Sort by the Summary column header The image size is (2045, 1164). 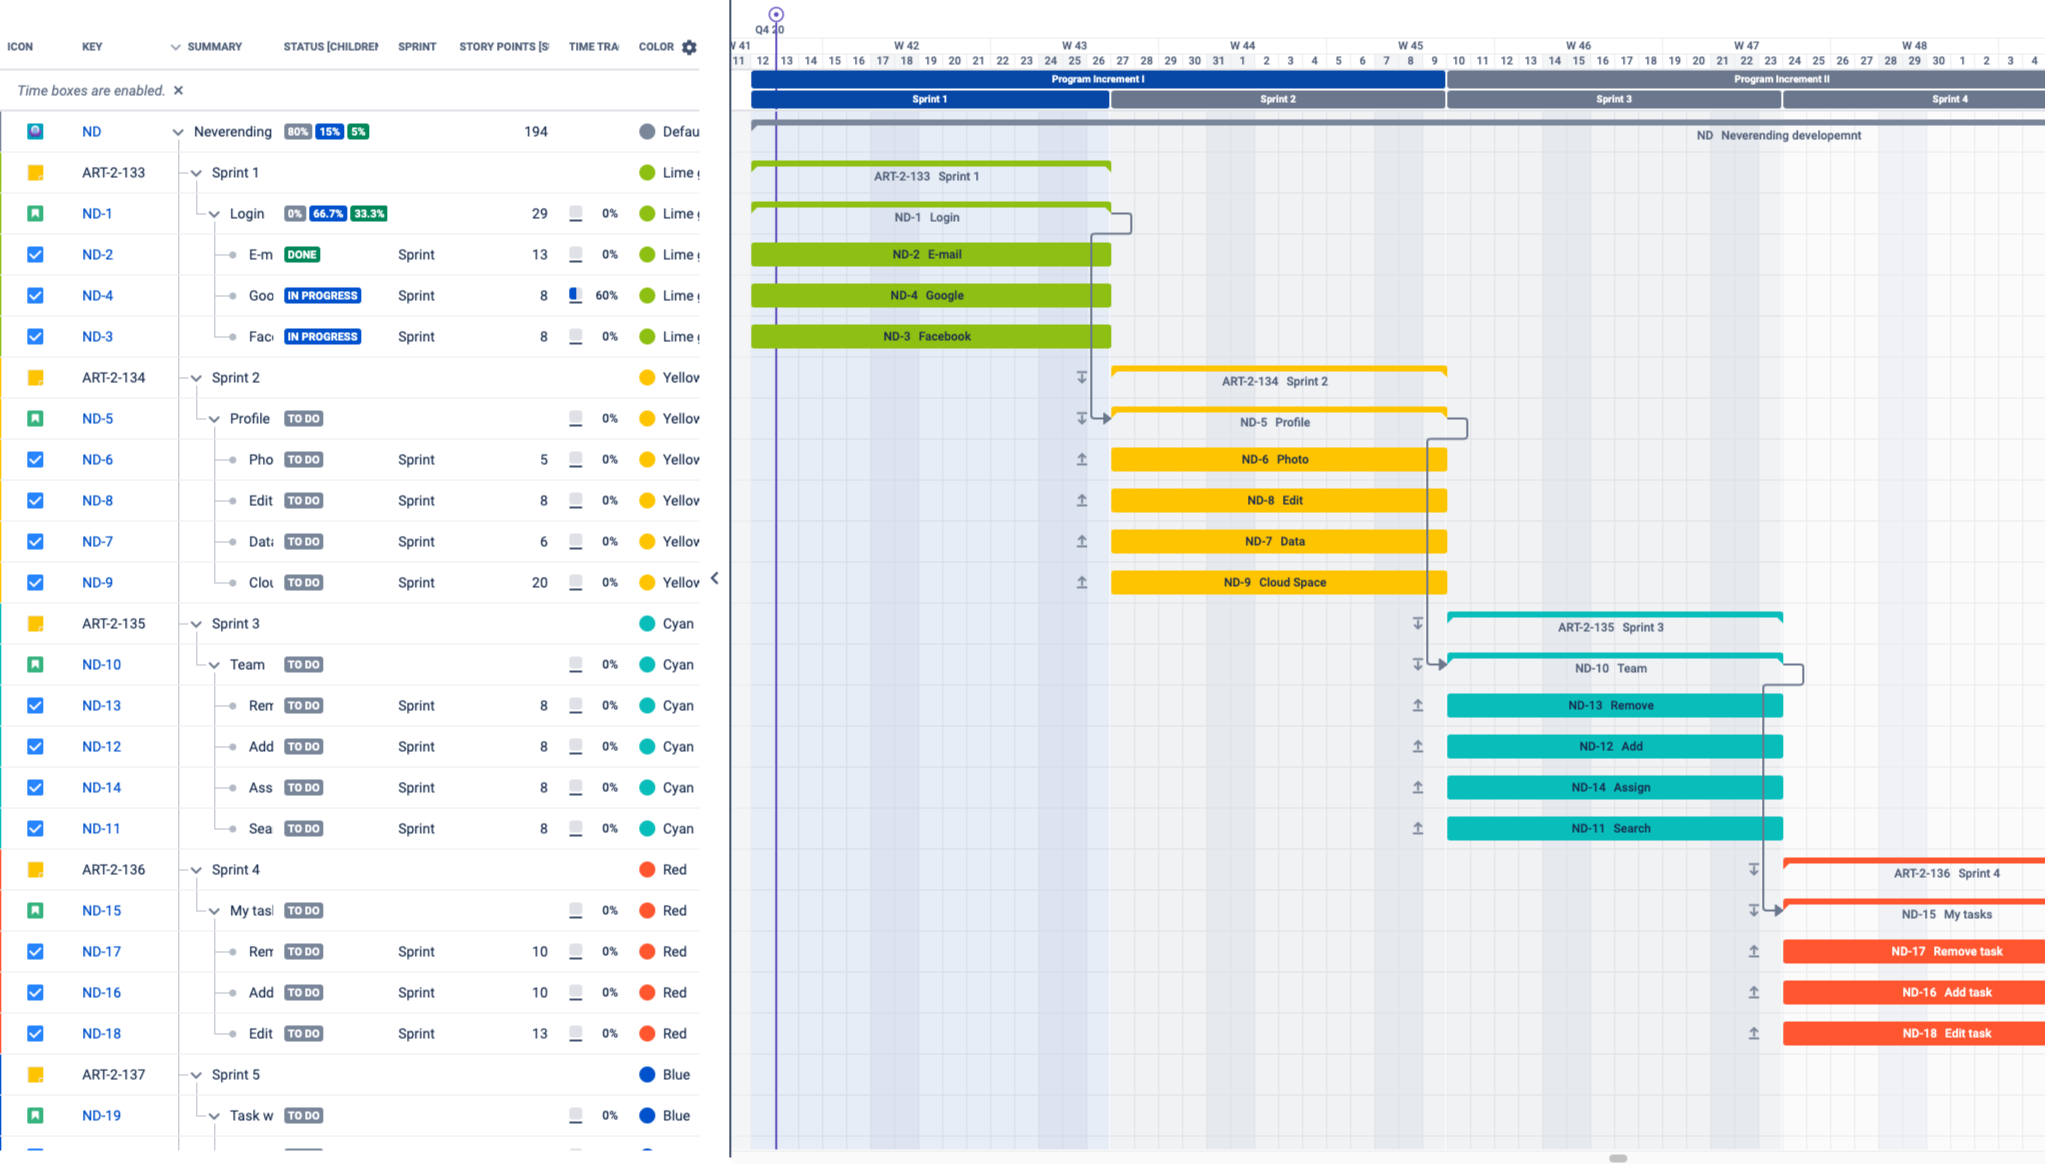tap(214, 47)
